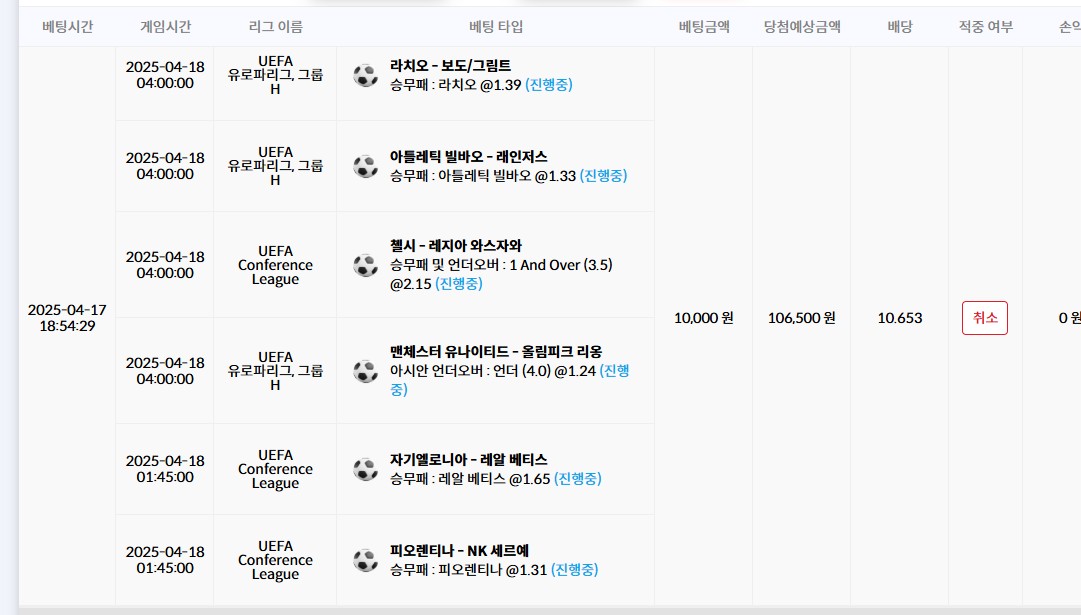
Task: Click the 배당 column header
Action: [900, 27]
